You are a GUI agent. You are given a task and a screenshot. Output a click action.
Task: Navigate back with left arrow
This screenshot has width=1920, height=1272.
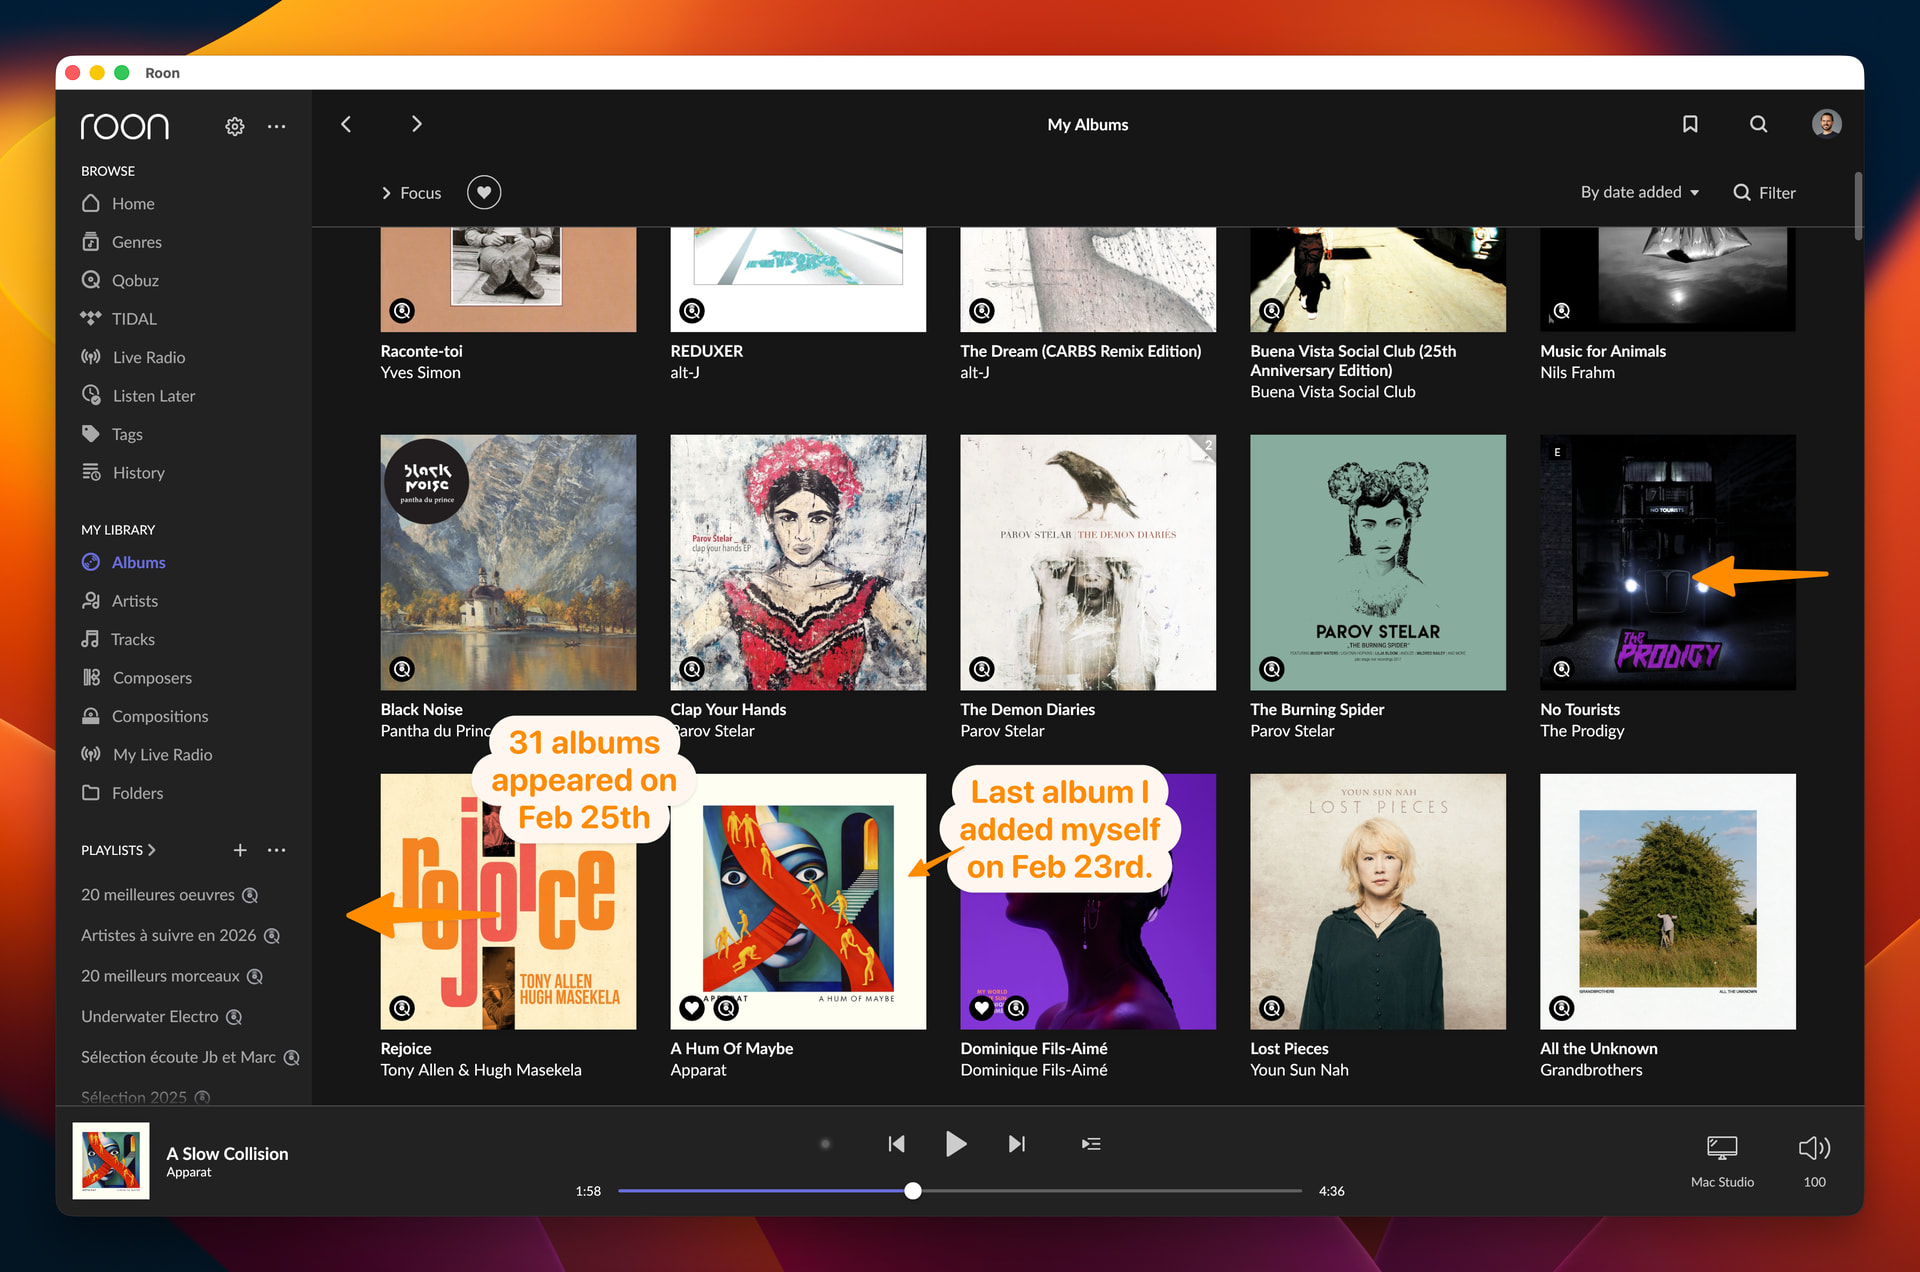click(346, 124)
